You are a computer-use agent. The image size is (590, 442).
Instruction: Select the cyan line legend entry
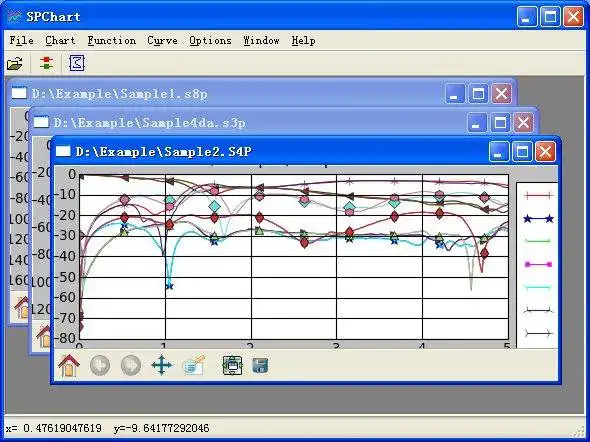pyautogui.click(x=538, y=288)
